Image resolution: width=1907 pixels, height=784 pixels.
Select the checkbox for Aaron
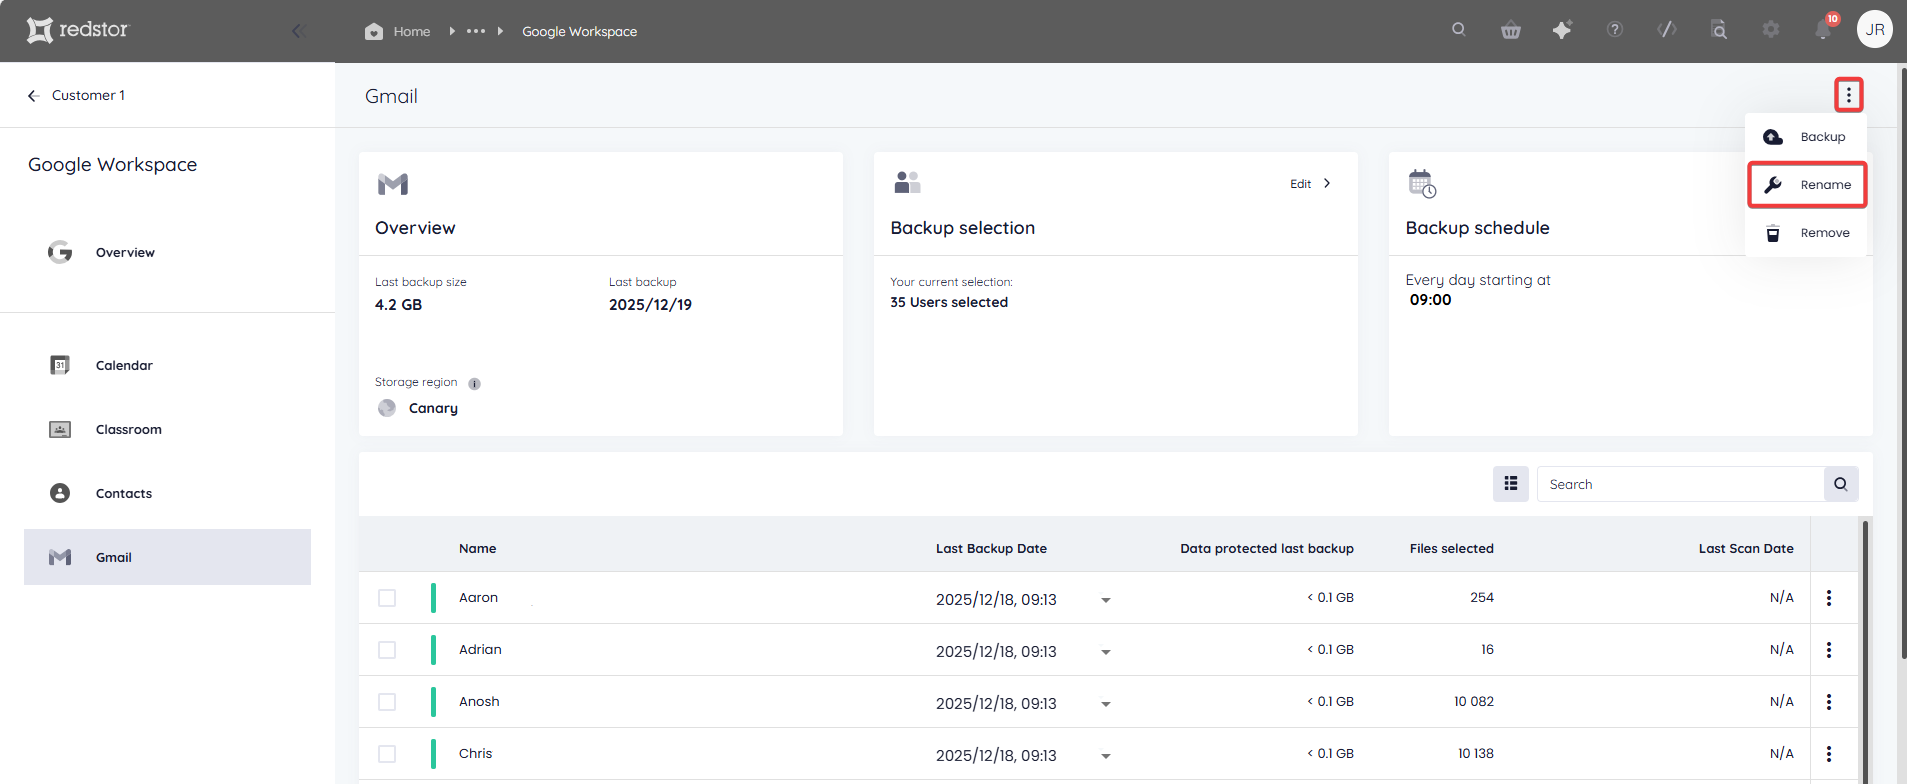[x=387, y=598]
